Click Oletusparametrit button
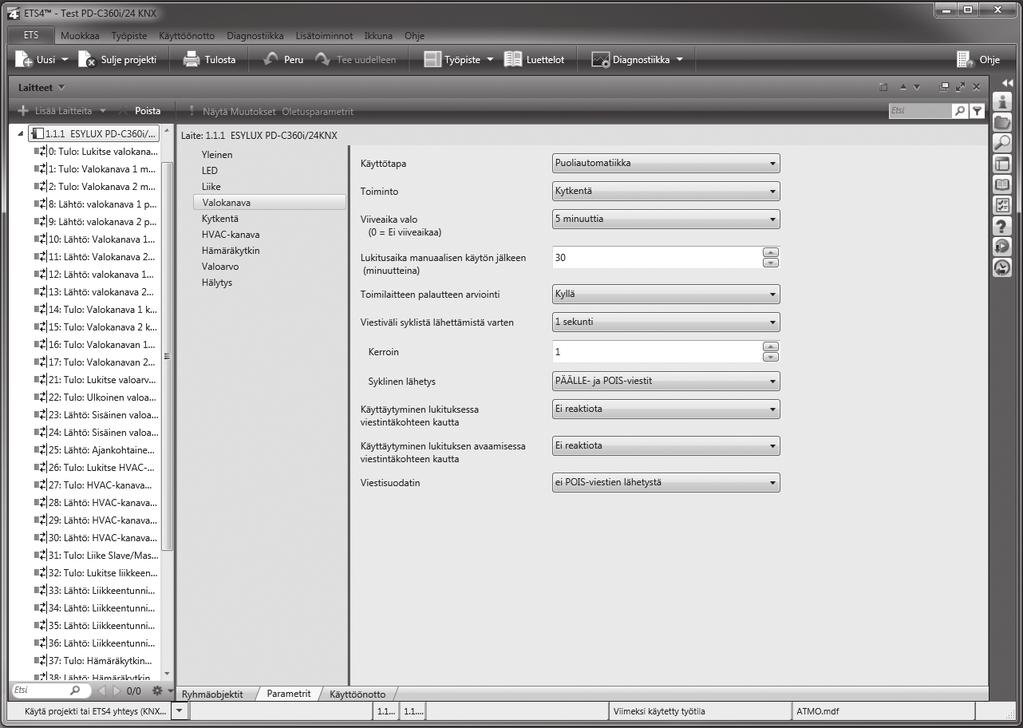 pyautogui.click(x=318, y=112)
